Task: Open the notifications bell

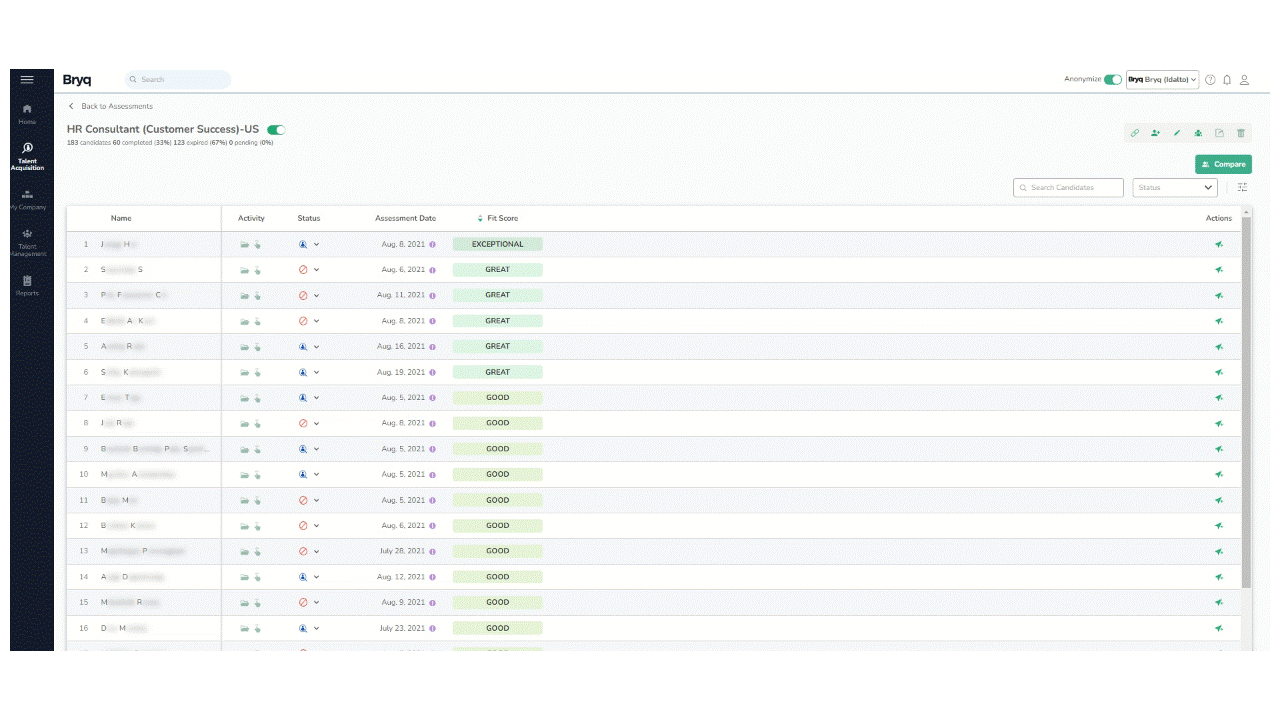Action: (1227, 80)
